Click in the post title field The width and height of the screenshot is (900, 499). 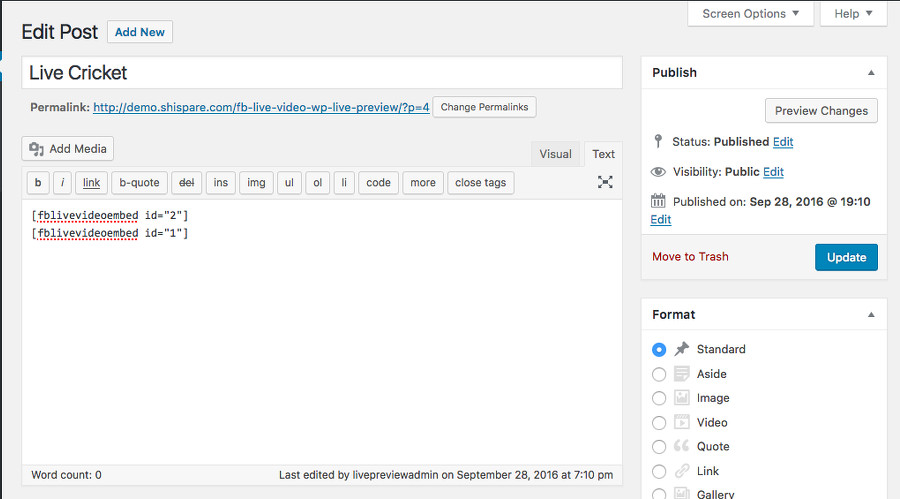point(322,73)
